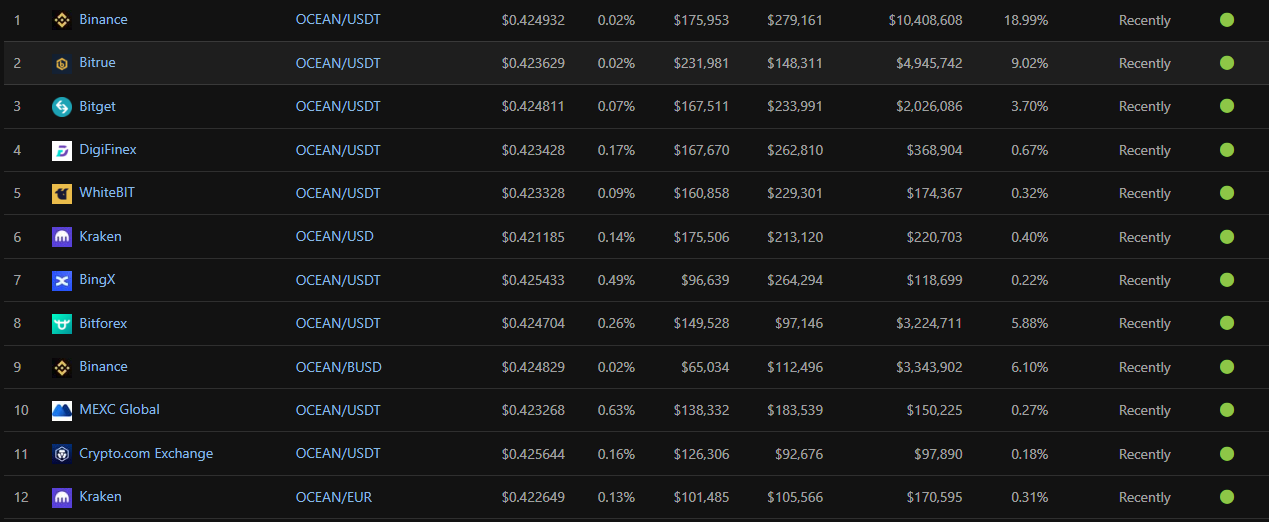Viewport: 1269px width, 522px height.
Task: Open the OCEAN/BUSD trading pair link
Action: [338, 367]
